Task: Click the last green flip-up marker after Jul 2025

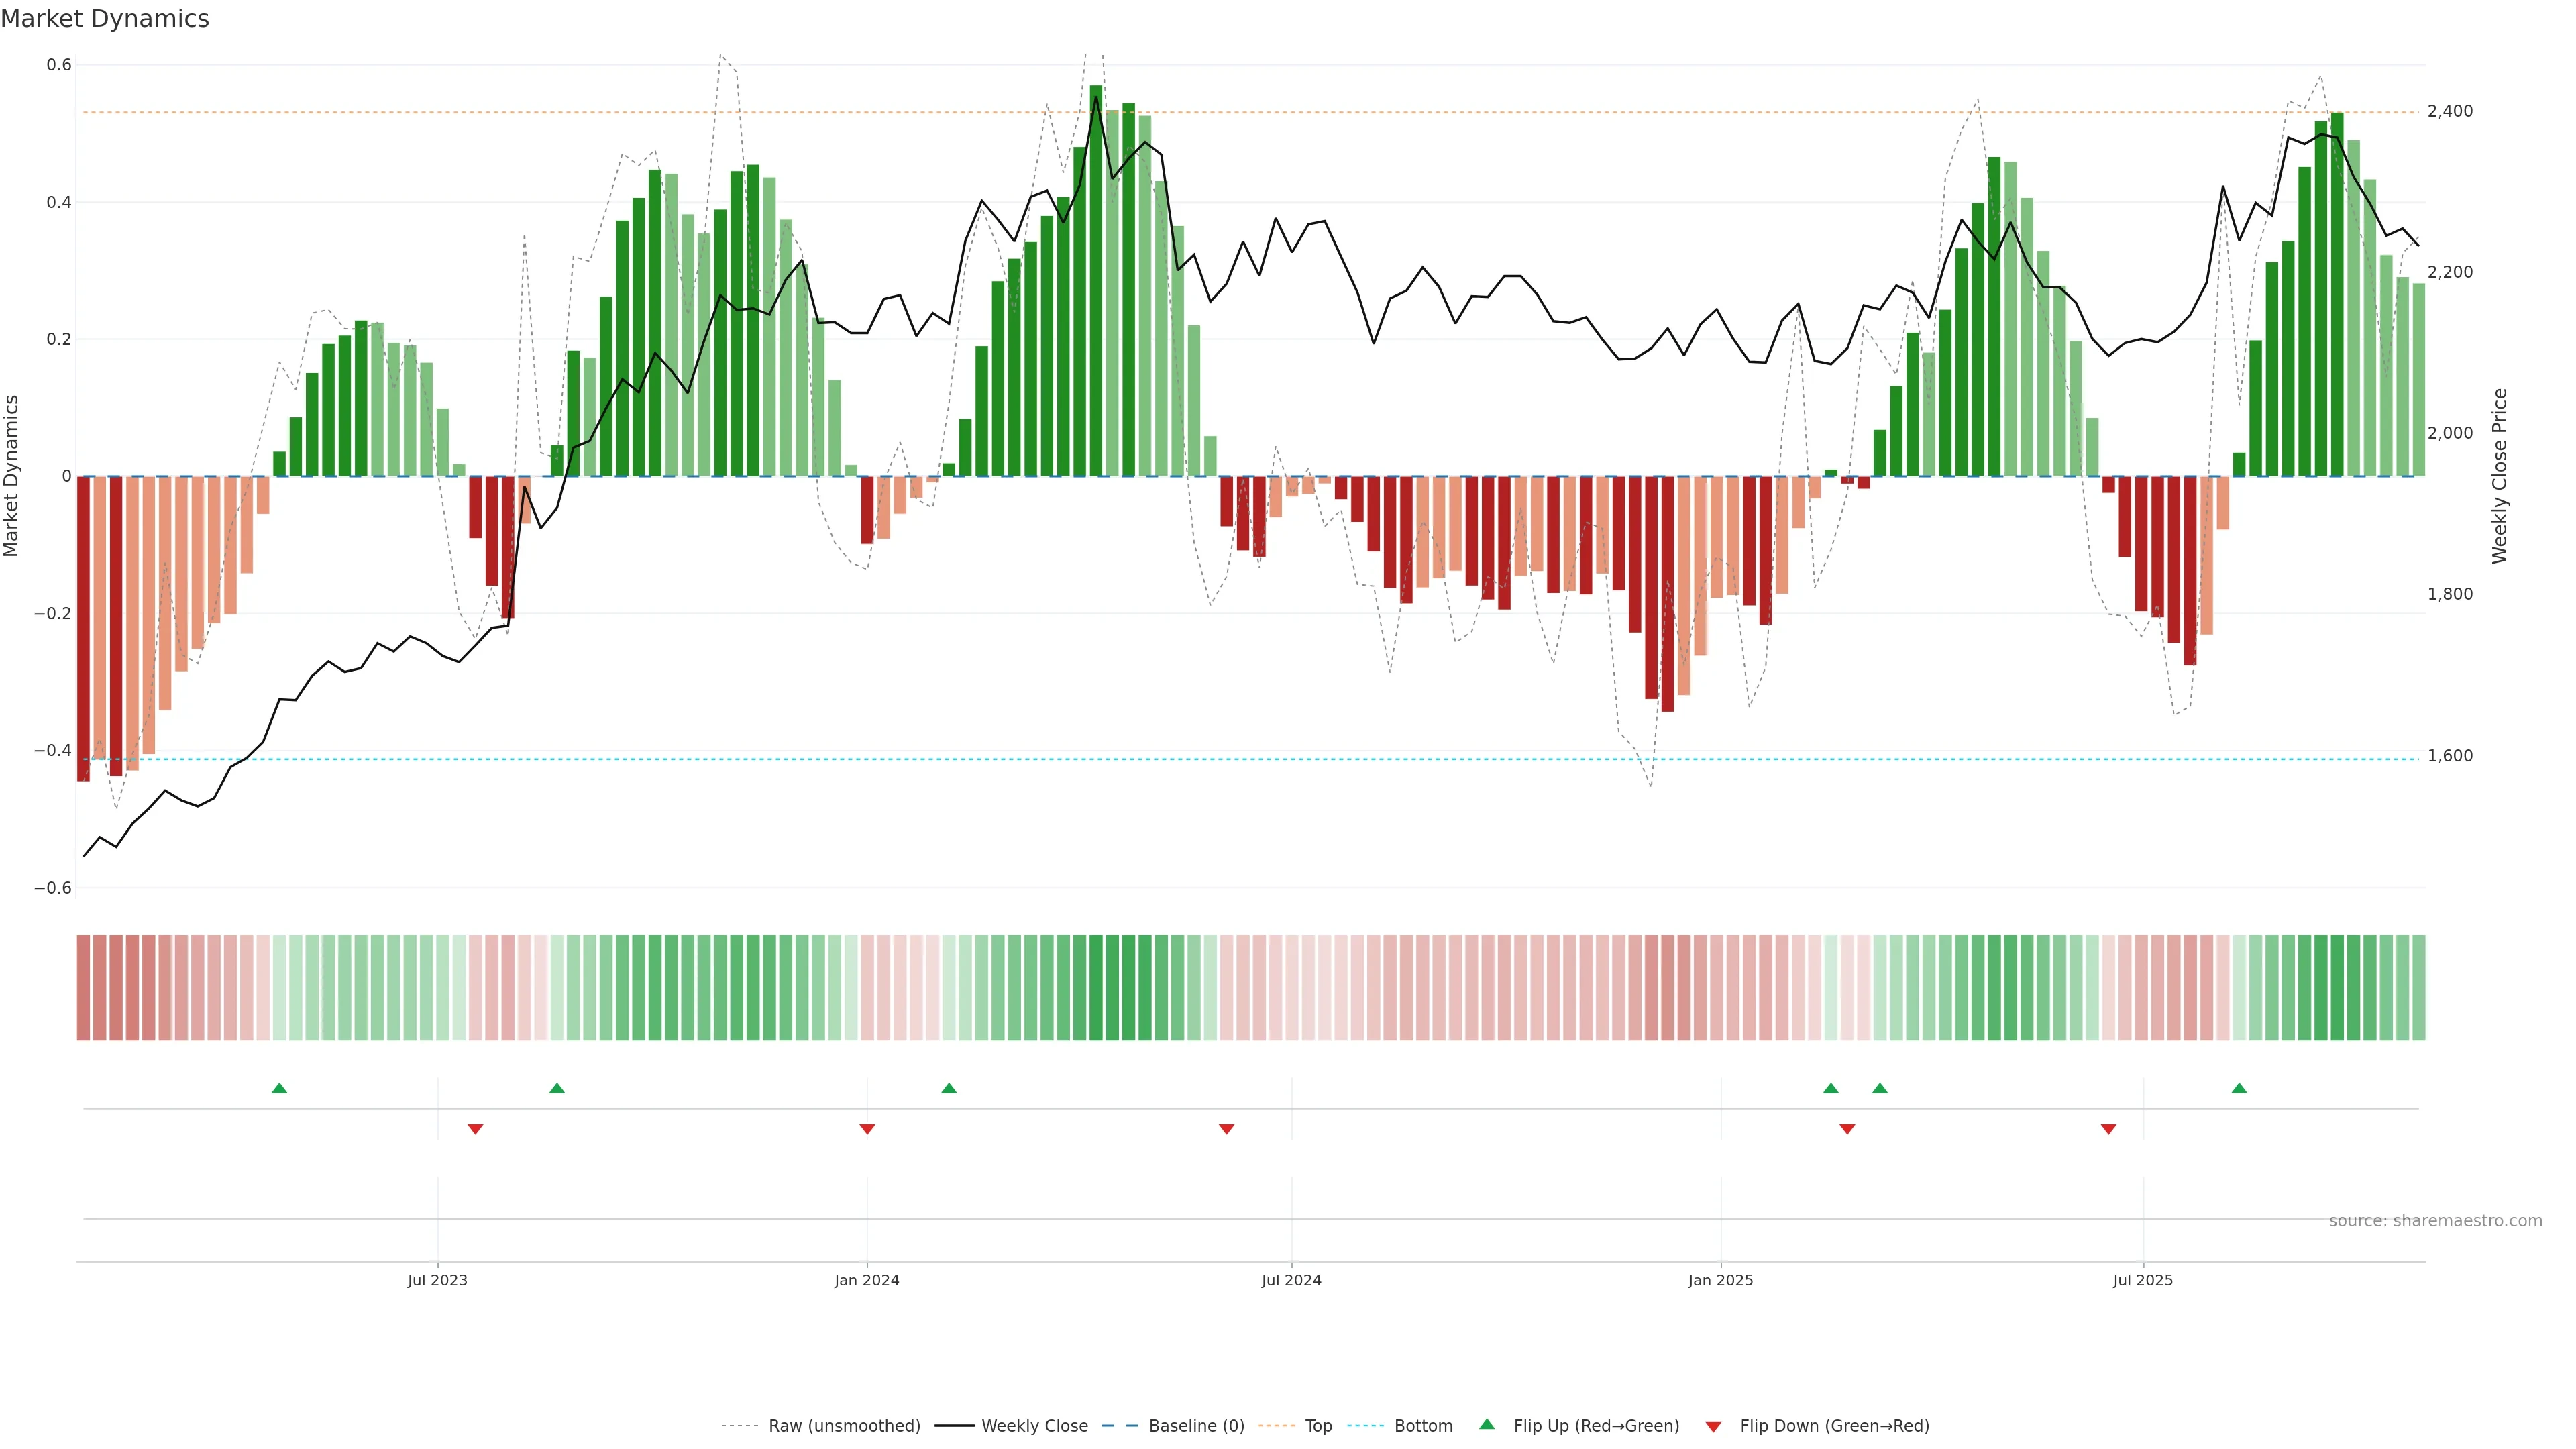Action: (x=2239, y=1088)
